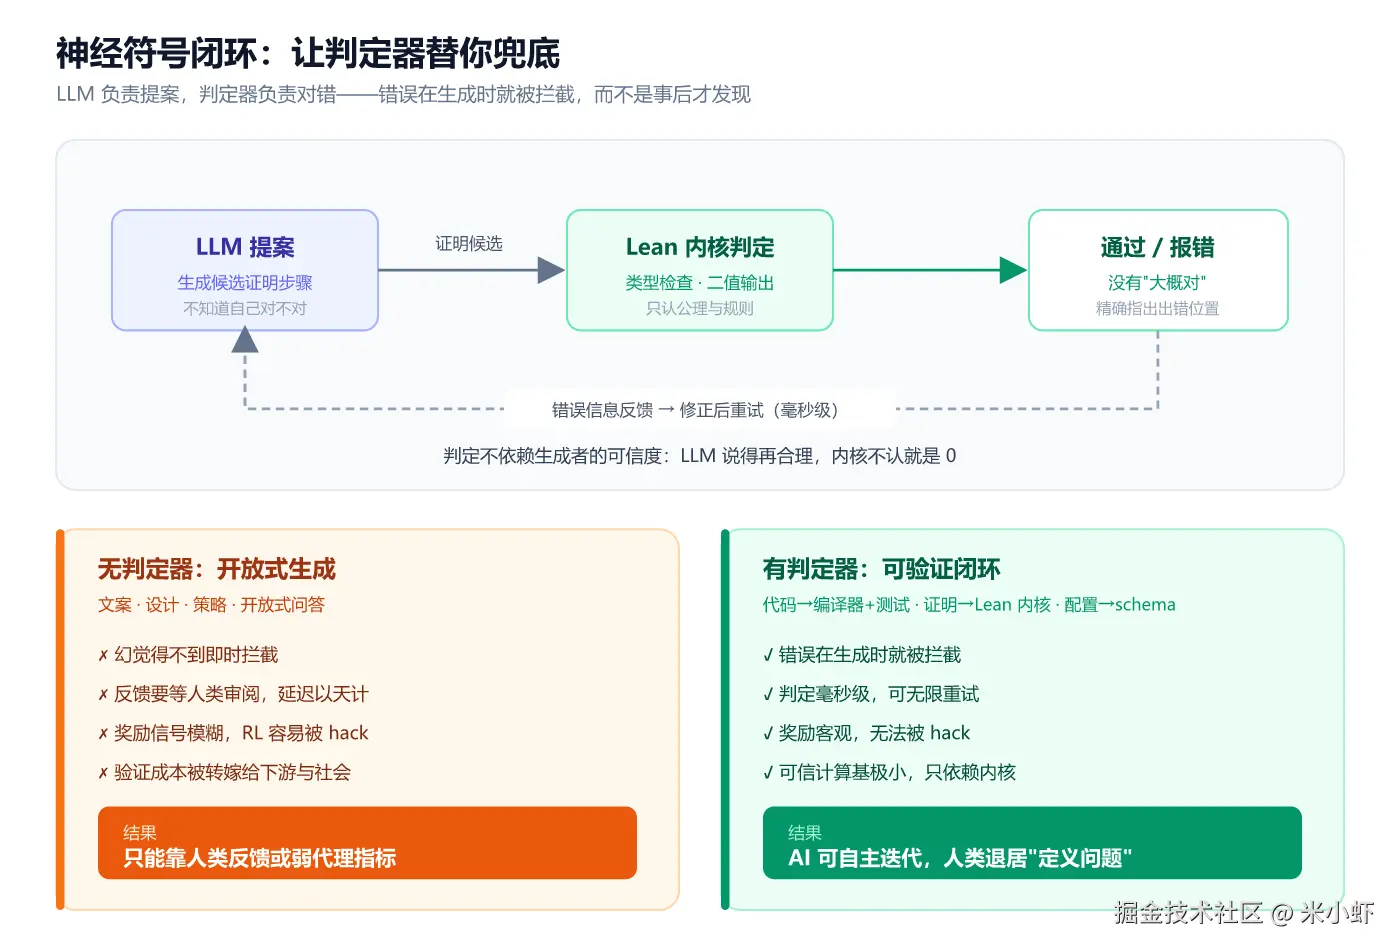Screen dimensions: 1400x952
Task: Click the orange result "只能靠人类反馈或弱代理指标"
Action: (x=260, y=858)
